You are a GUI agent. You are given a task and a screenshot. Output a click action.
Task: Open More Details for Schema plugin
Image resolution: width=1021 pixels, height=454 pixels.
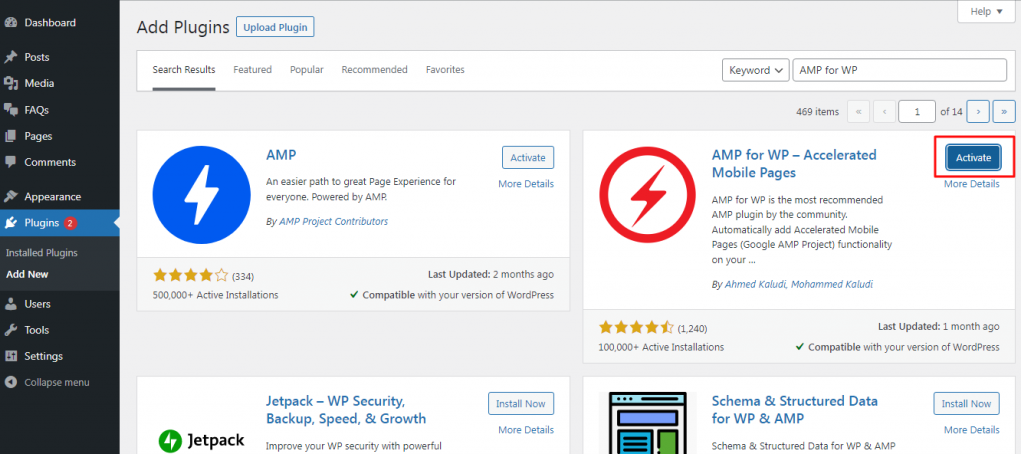pos(972,430)
